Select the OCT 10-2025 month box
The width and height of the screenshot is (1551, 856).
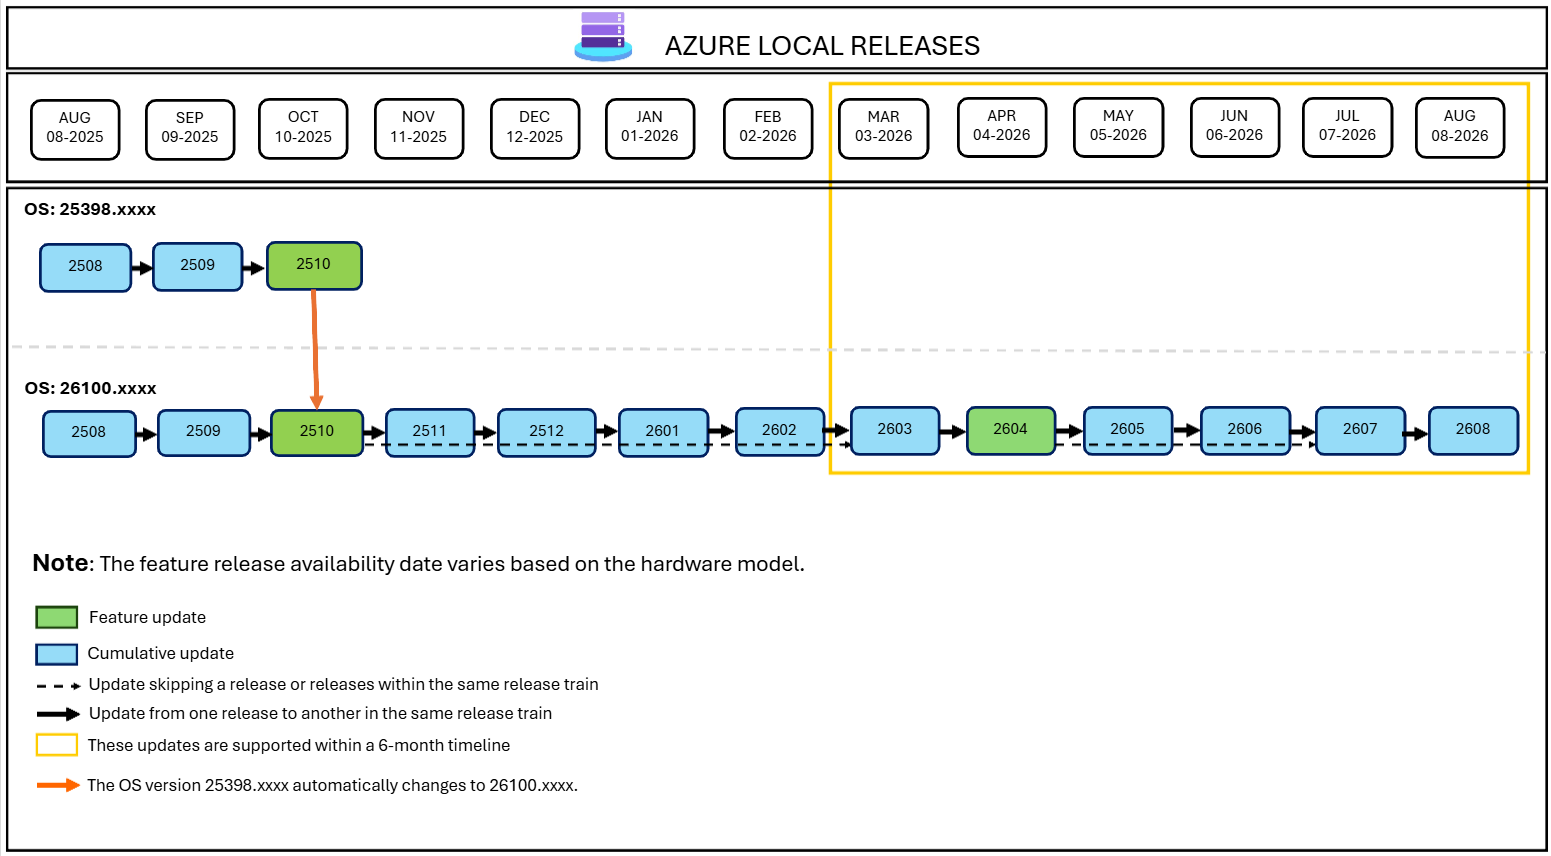click(303, 128)
